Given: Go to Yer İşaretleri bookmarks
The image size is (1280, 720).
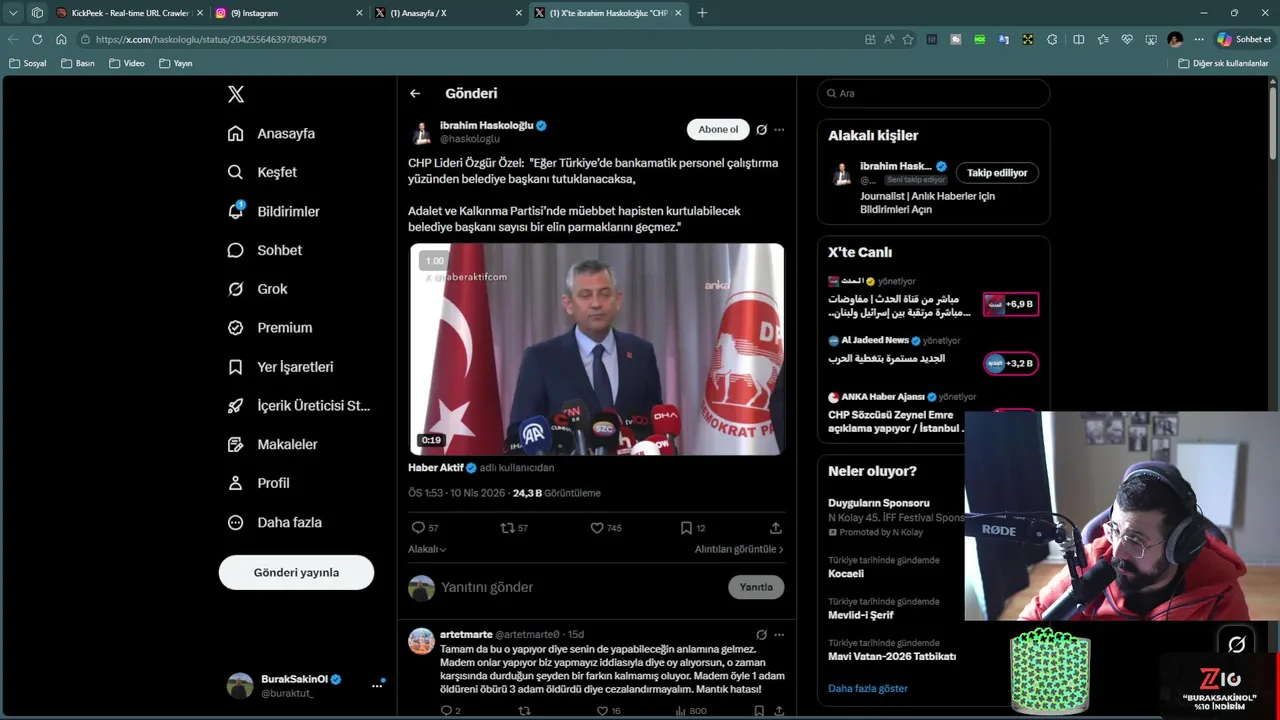Looking at the screenshot, I should point(280,367).
